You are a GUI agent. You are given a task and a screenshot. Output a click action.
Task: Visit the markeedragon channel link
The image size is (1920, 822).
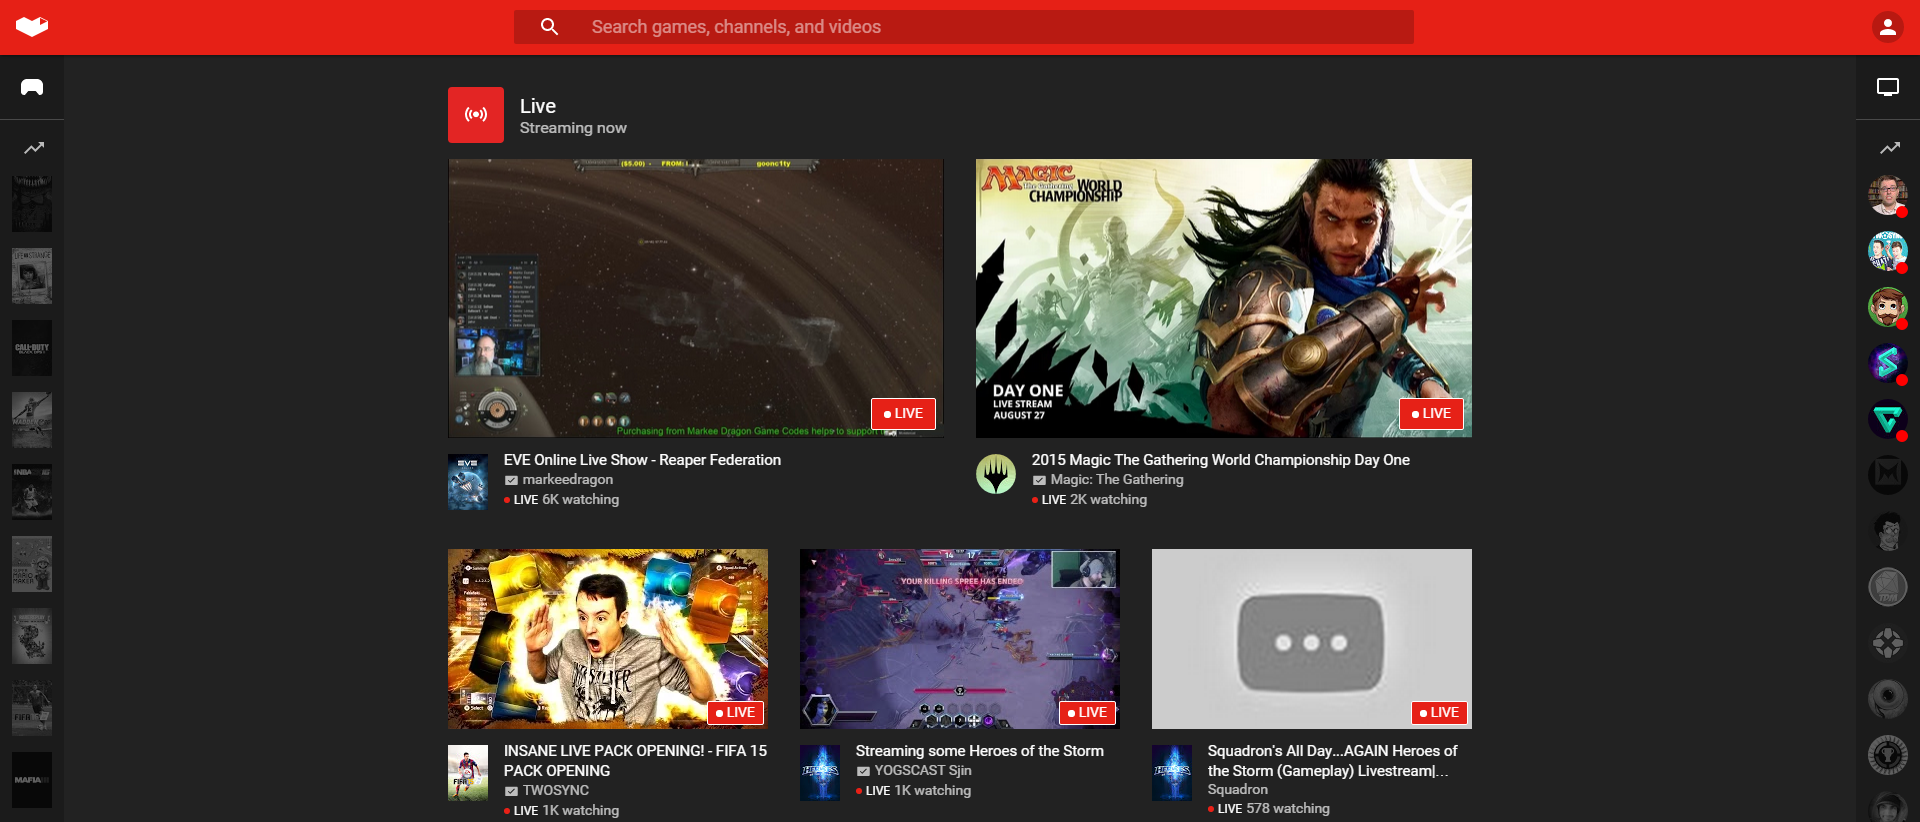568,480
